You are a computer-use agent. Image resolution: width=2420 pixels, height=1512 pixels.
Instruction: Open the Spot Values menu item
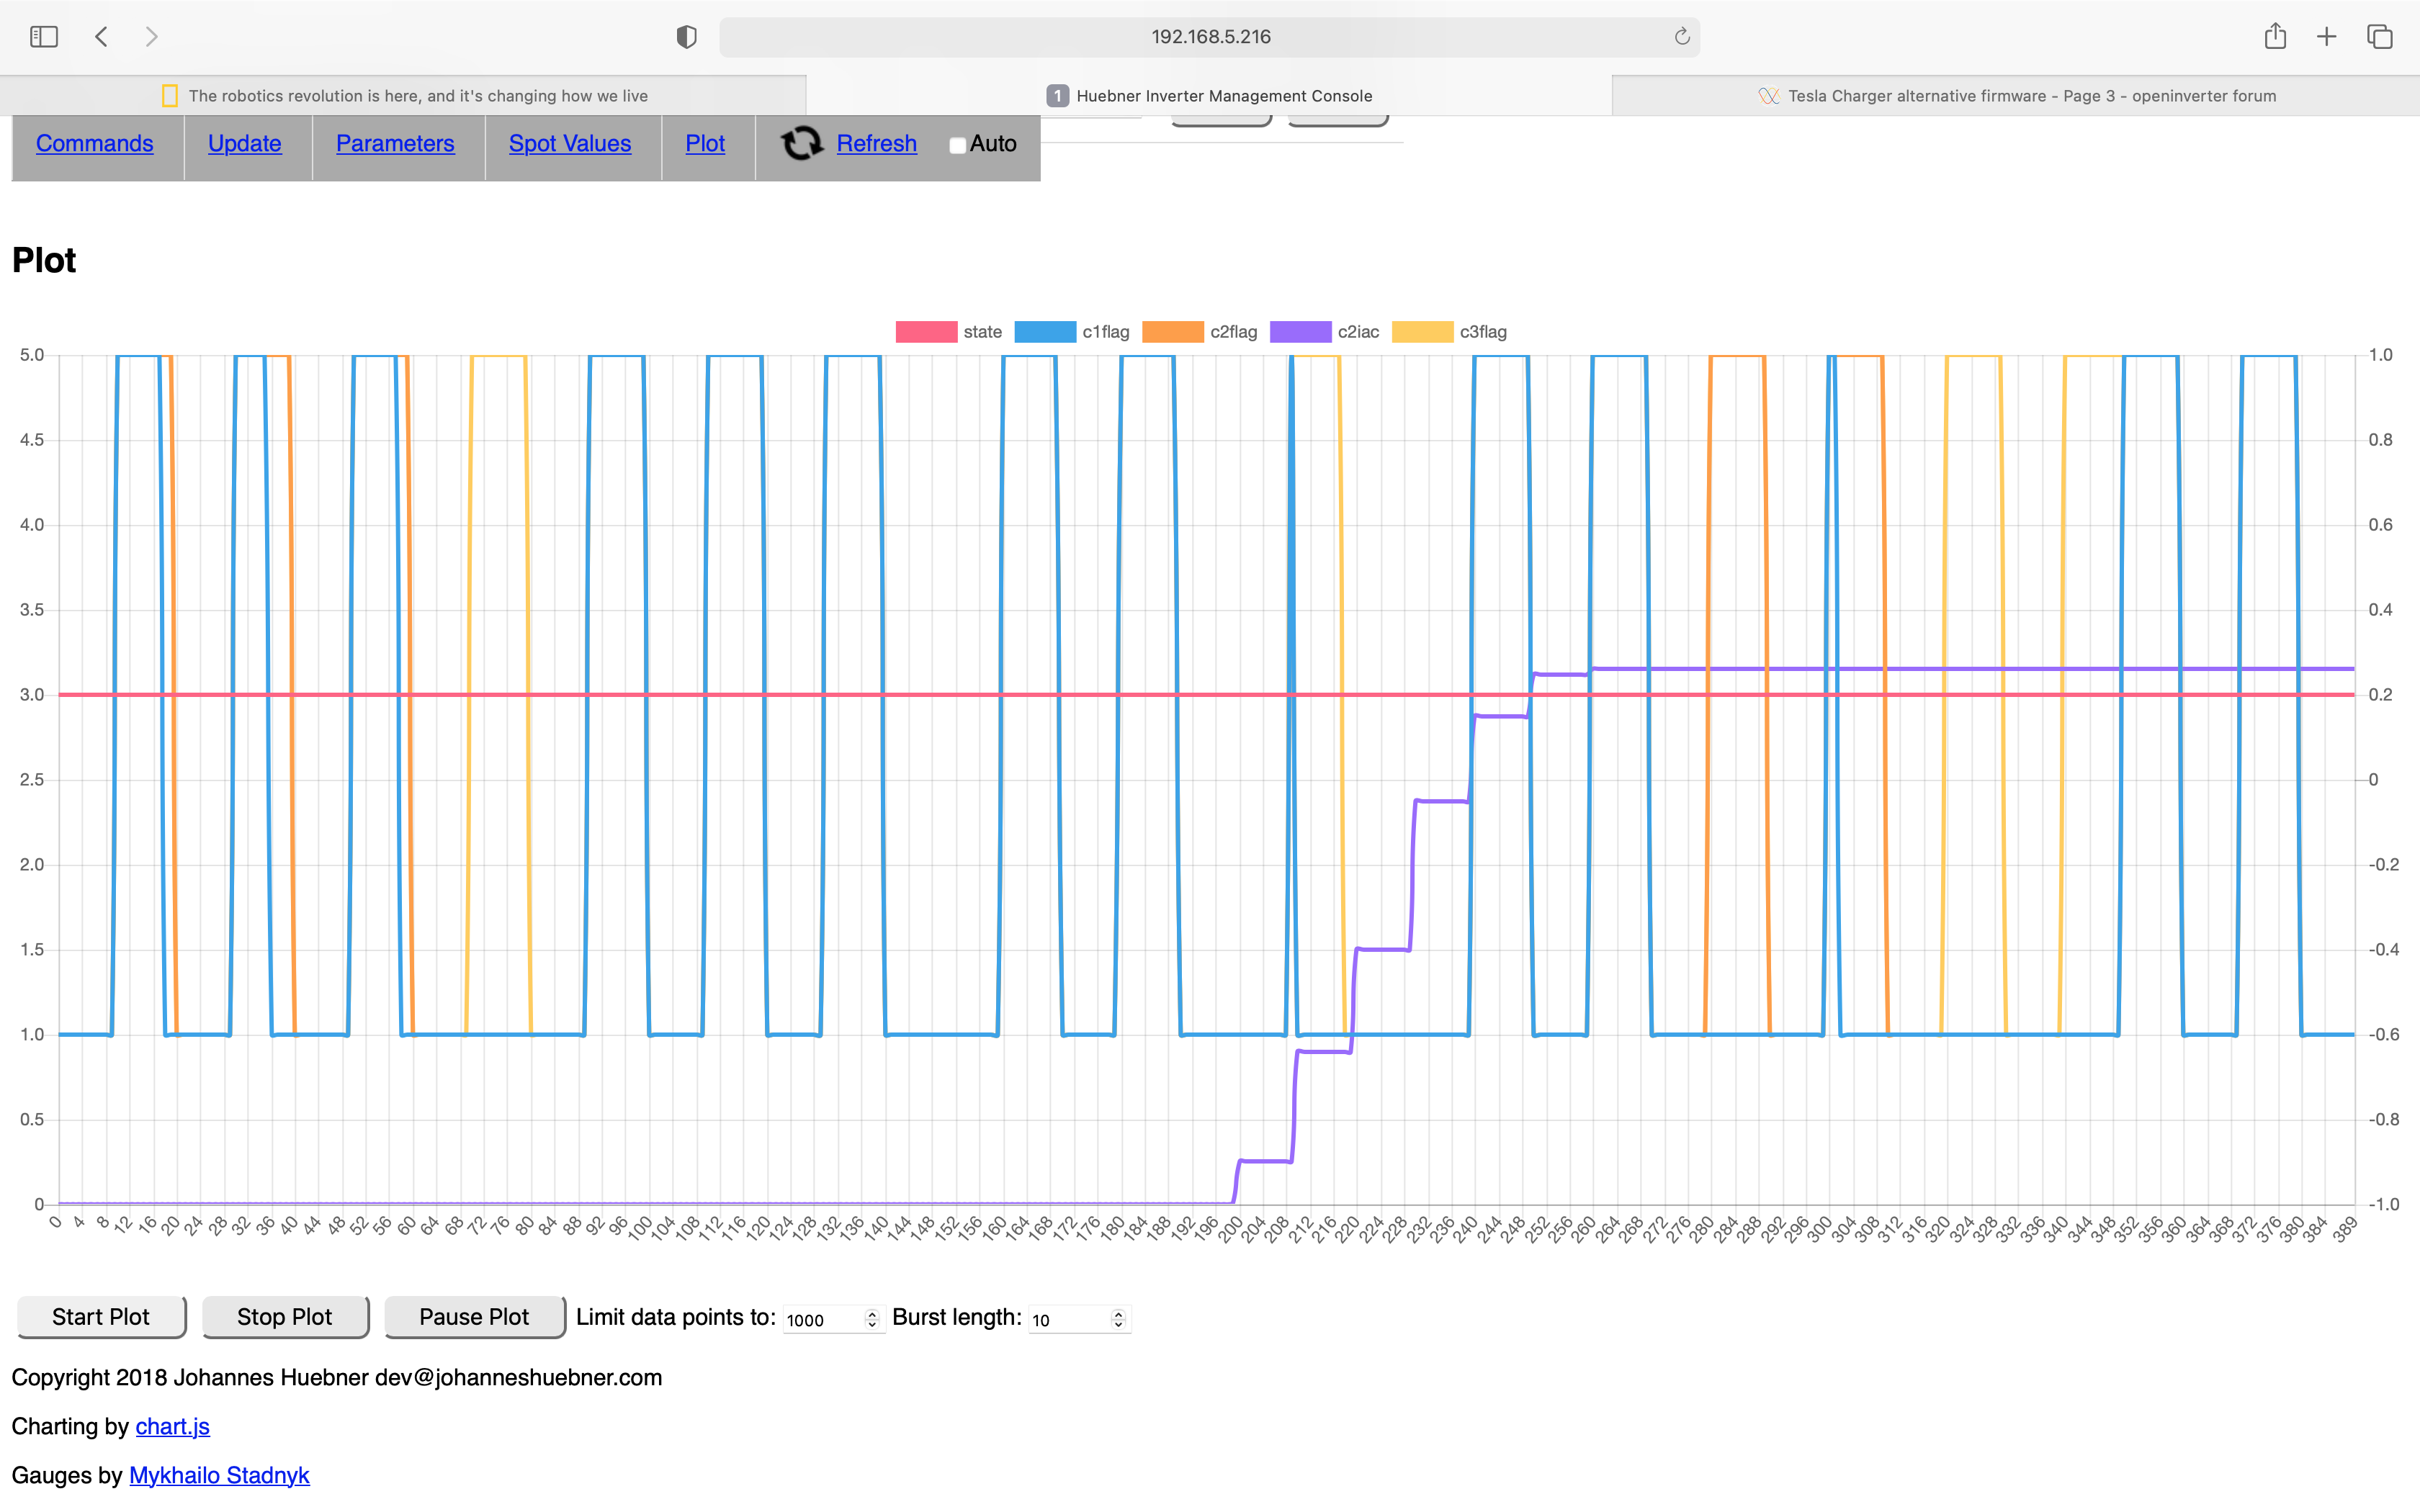[570, 144]
